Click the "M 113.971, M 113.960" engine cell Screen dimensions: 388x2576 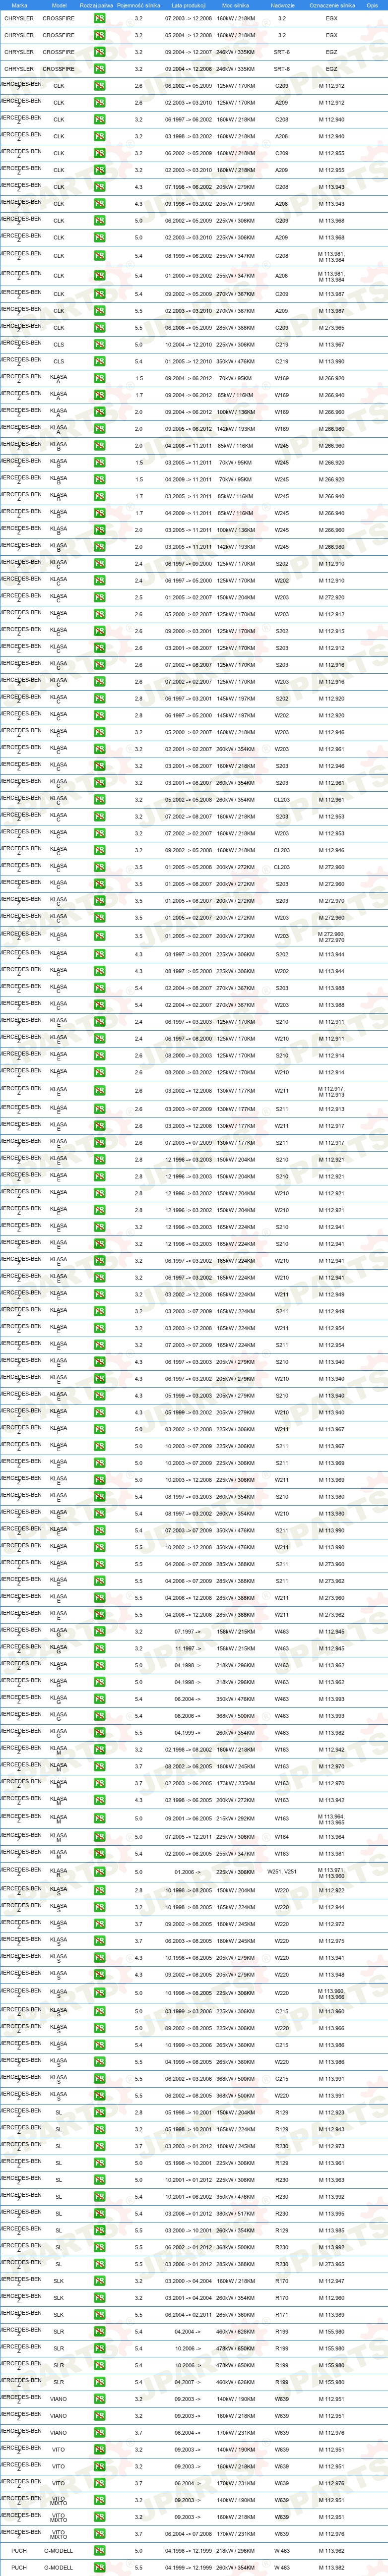tap(332, 1872)
